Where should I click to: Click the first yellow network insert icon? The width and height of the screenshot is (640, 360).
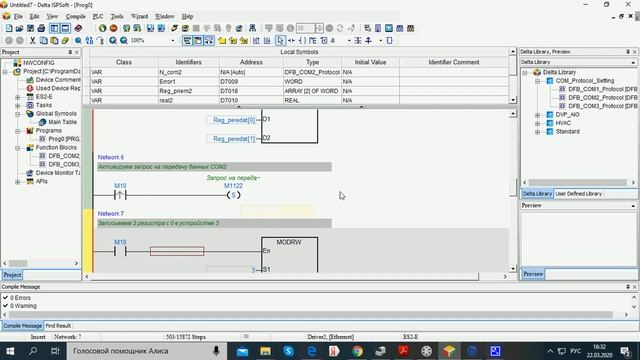coord(222,40)
